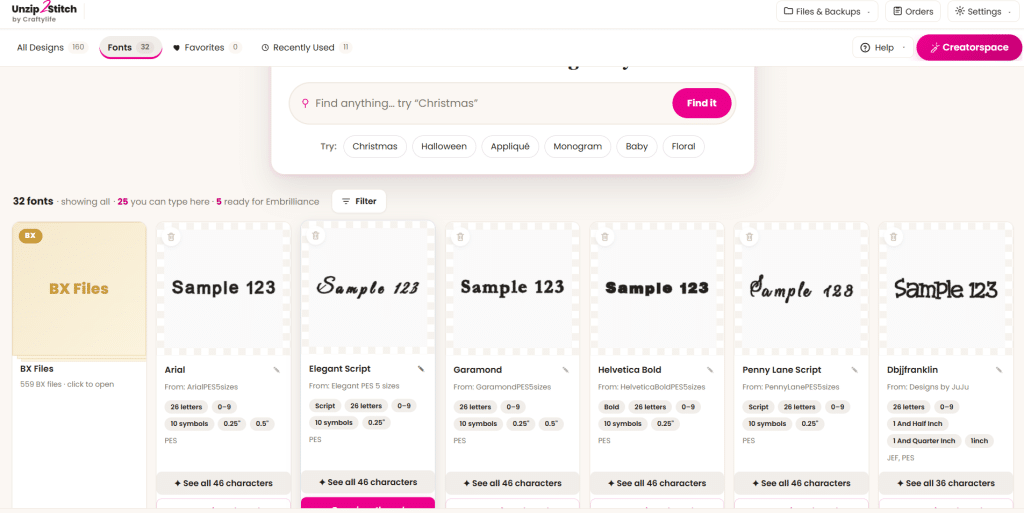This screenshot has width=1024, height=513.
Task: Try the Monogram suggestion chip
Action: (x=577, y=146)
